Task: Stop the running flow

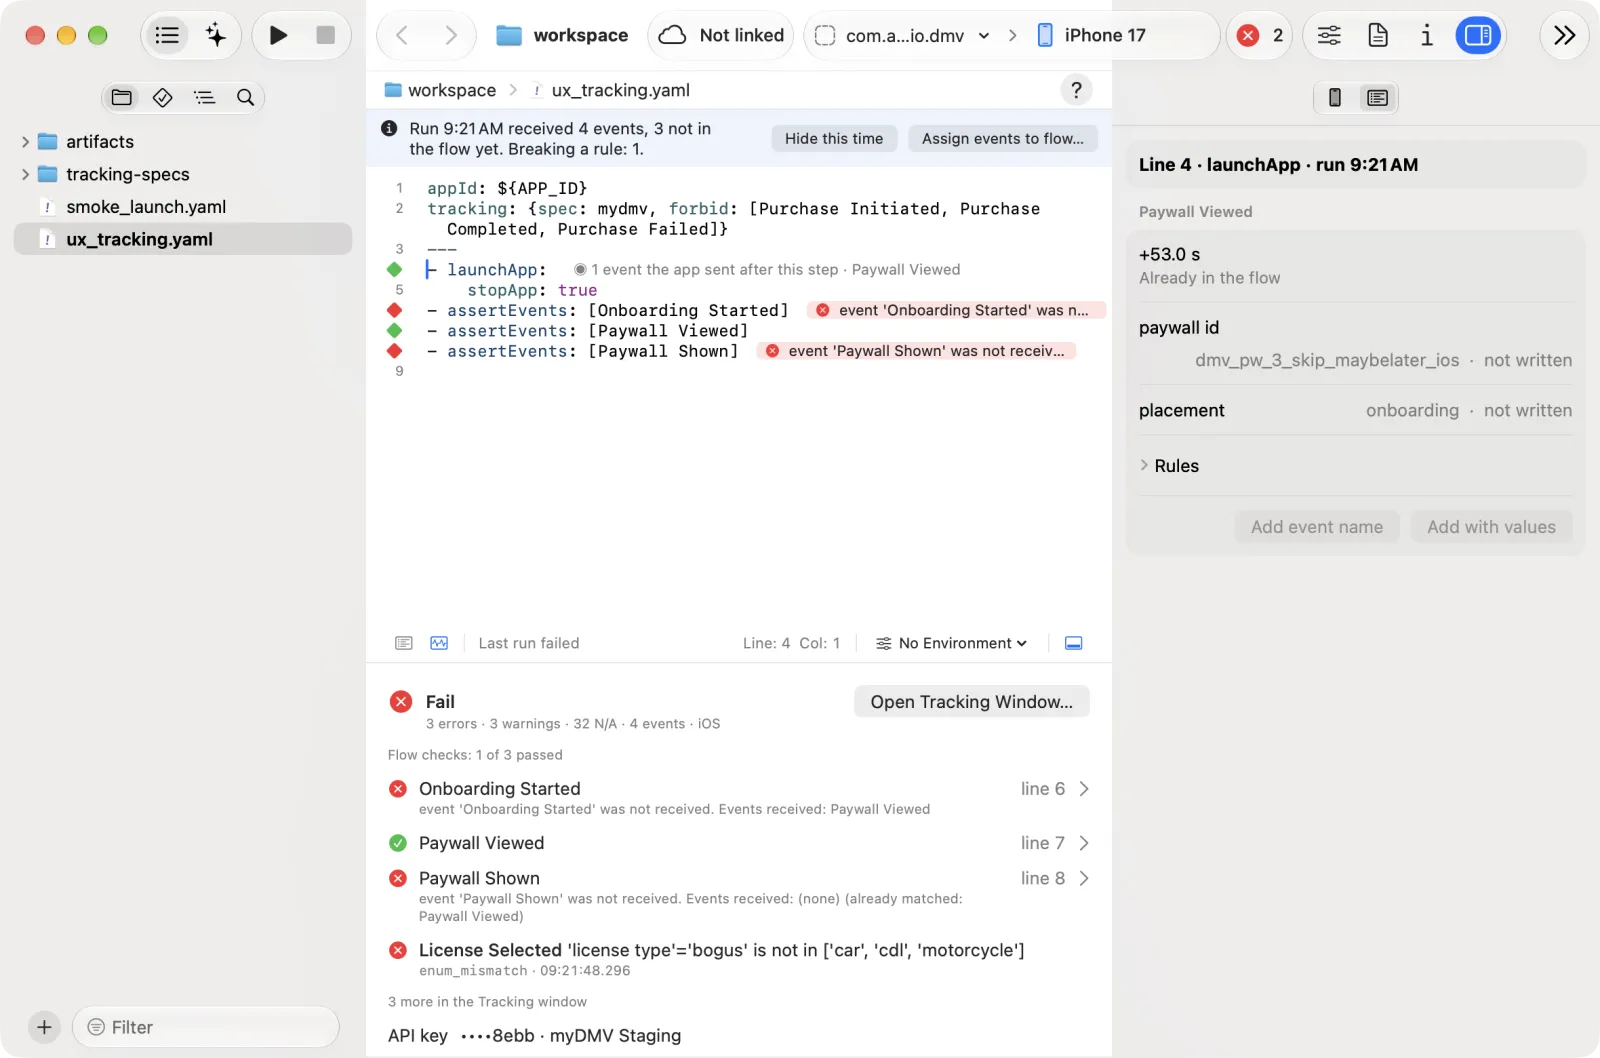Action: [325, 35]
